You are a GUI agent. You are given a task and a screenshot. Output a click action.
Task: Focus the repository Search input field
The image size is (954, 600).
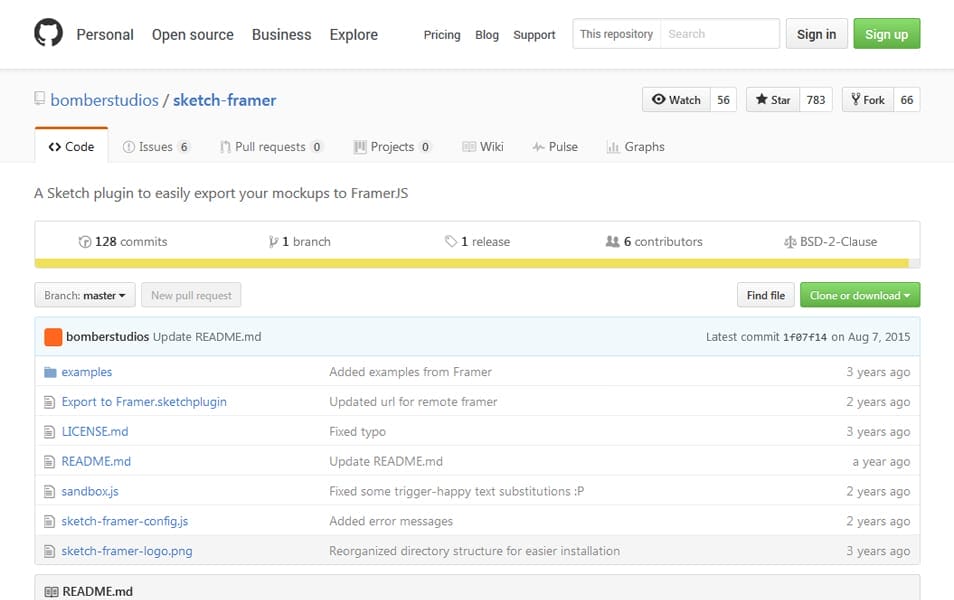(719, 34)
